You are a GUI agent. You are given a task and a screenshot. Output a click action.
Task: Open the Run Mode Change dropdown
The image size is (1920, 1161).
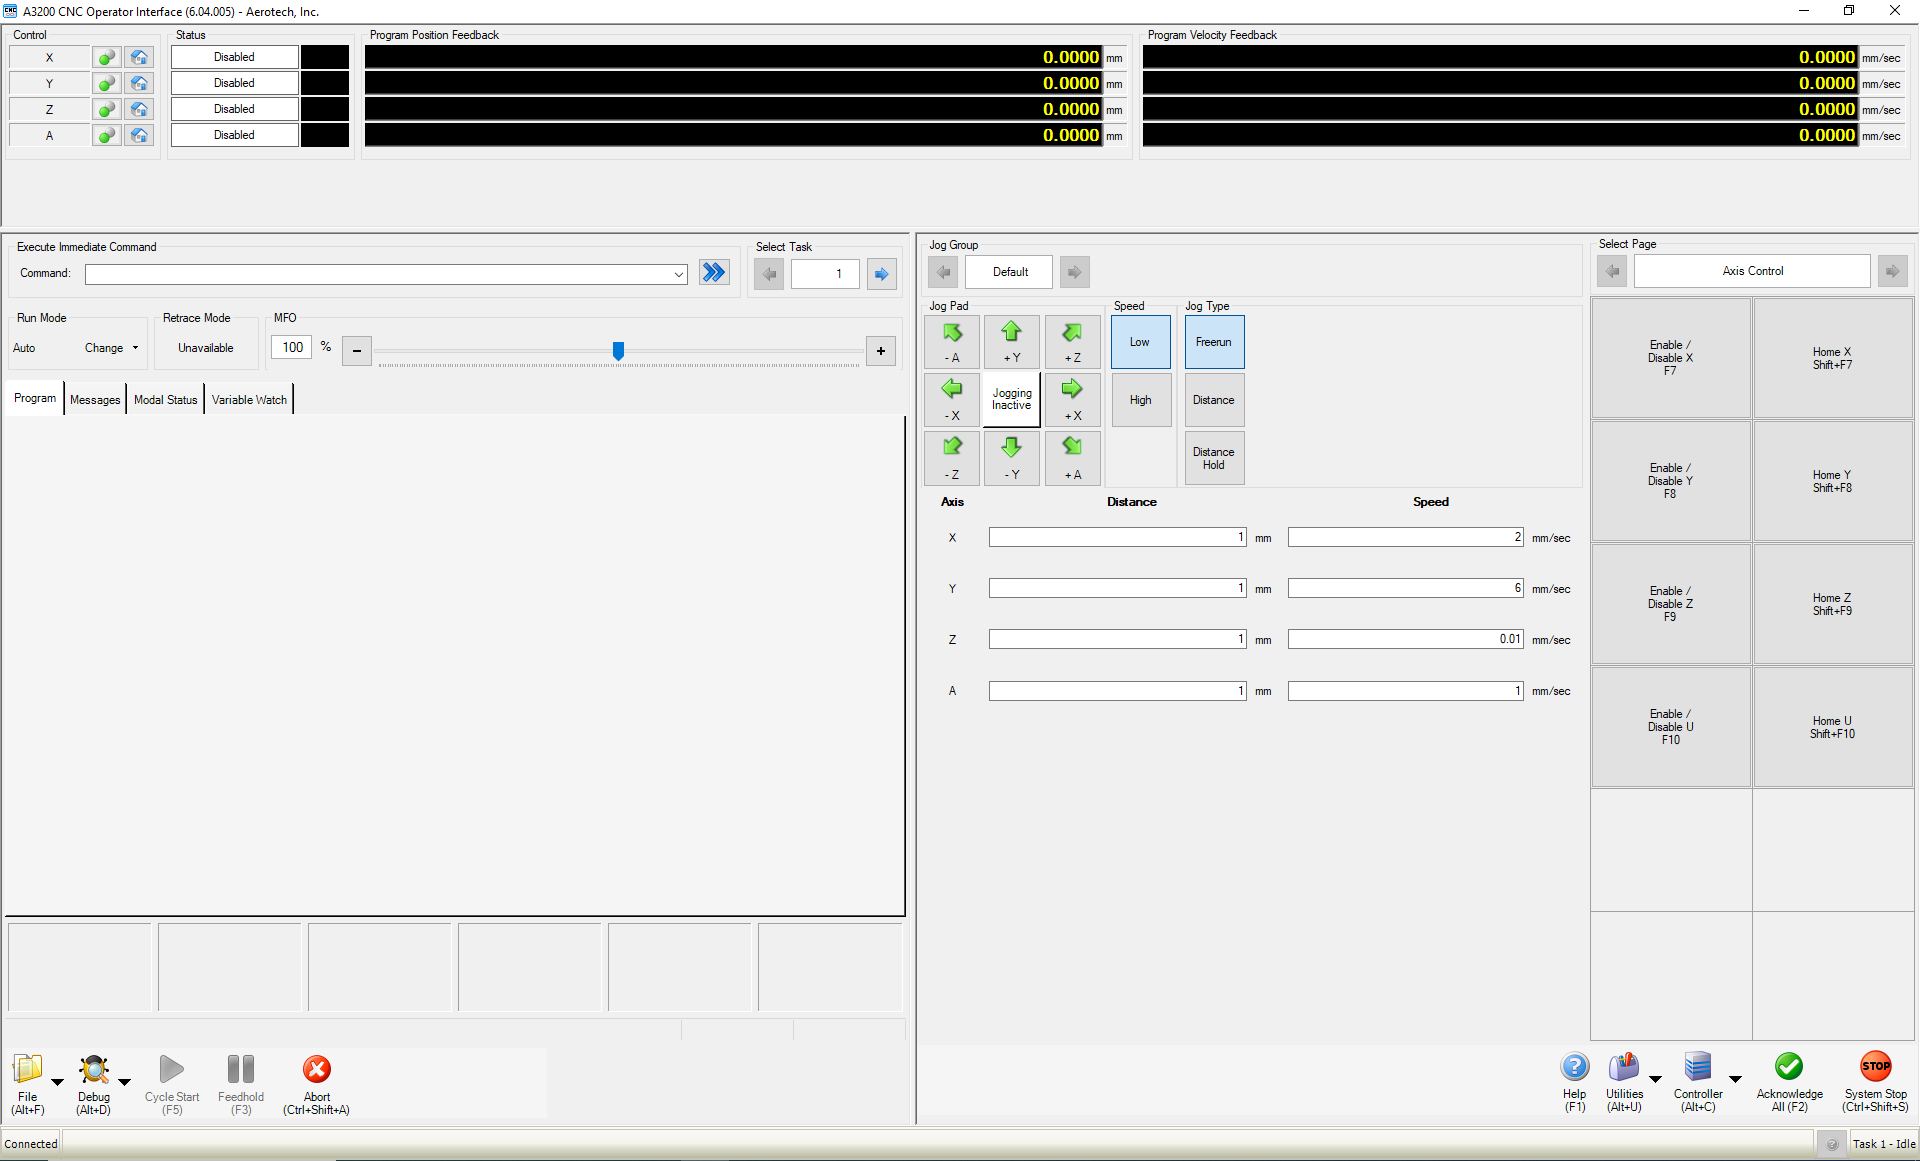[x=111, y=348]
